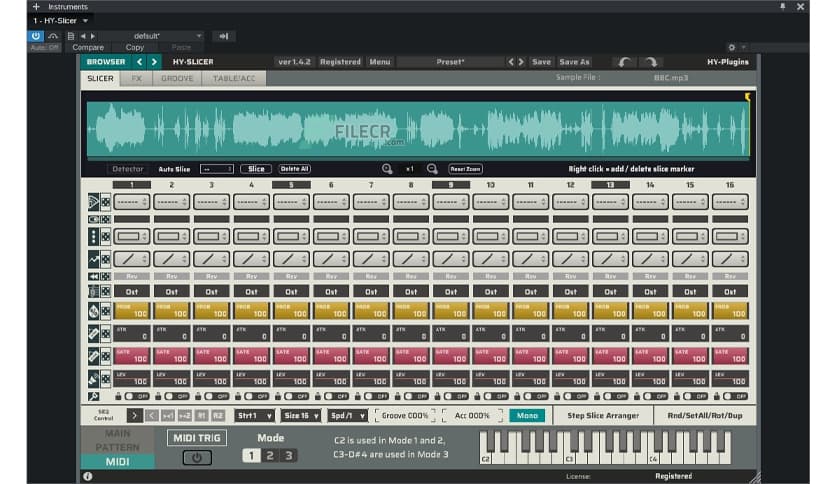The width and height of the screenshot is (836, 484).
Task: Open the Strt 1 dropdown
Action: [x=254, y=416]
